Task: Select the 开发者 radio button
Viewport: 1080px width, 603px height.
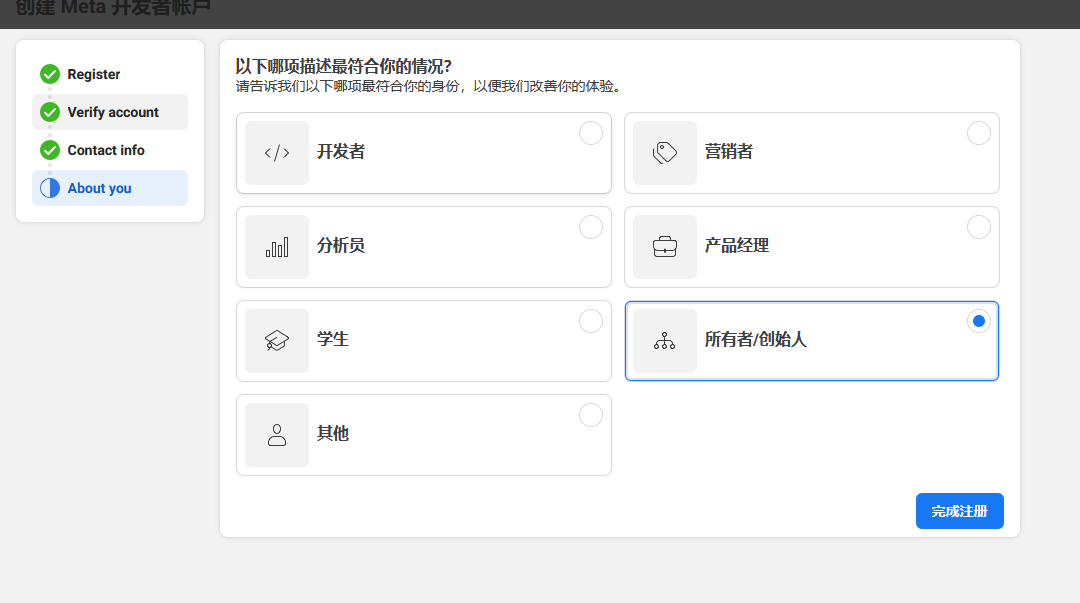Action: click(590, 133)
